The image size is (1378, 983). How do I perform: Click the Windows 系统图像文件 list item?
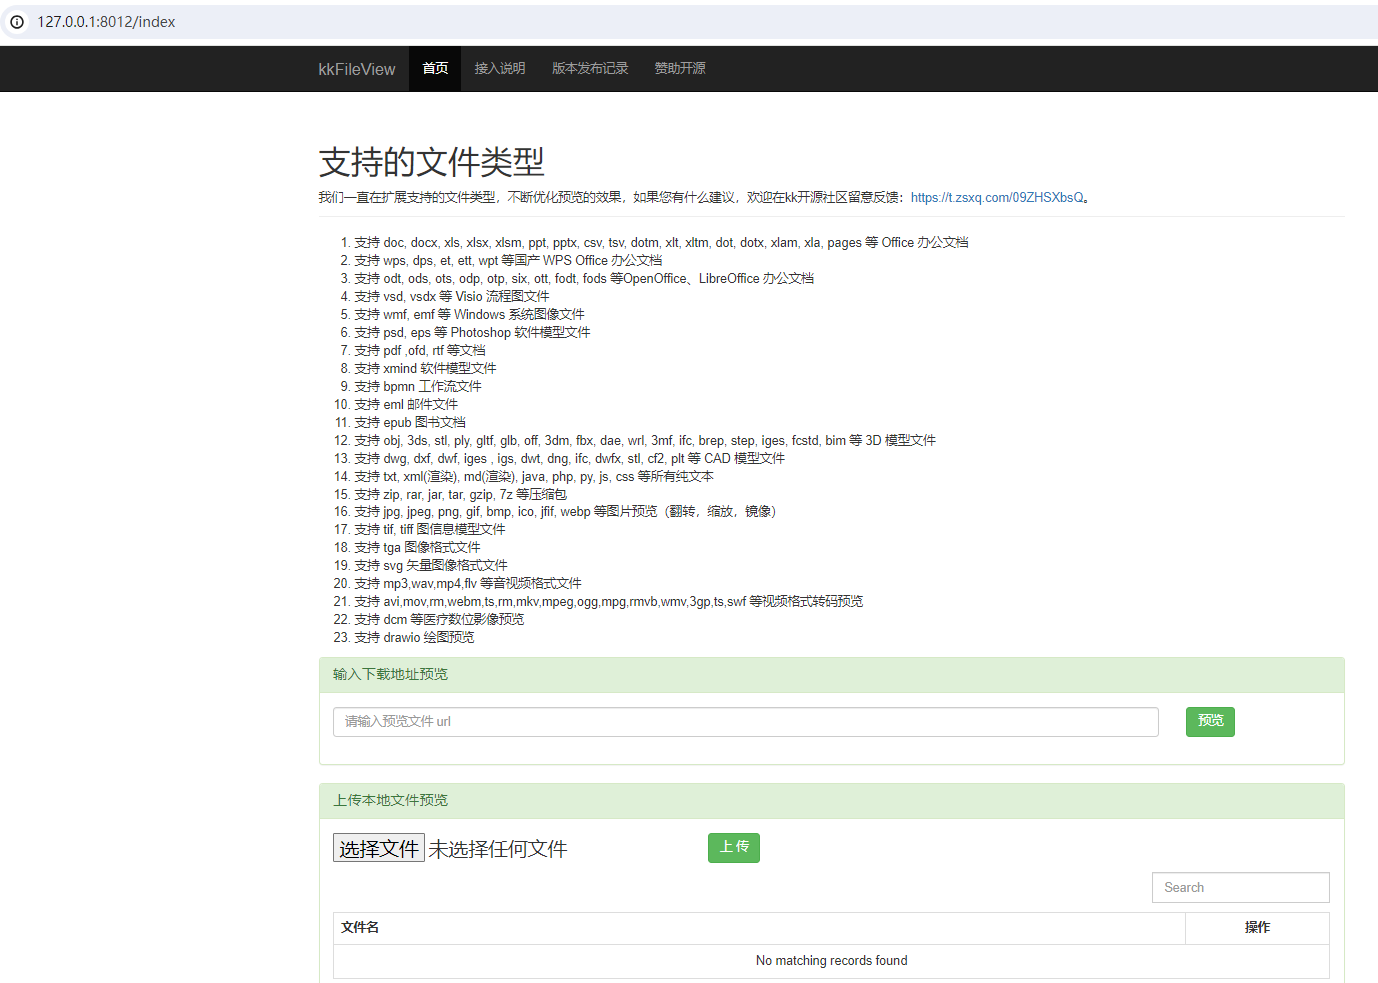(x=469, y=315)
